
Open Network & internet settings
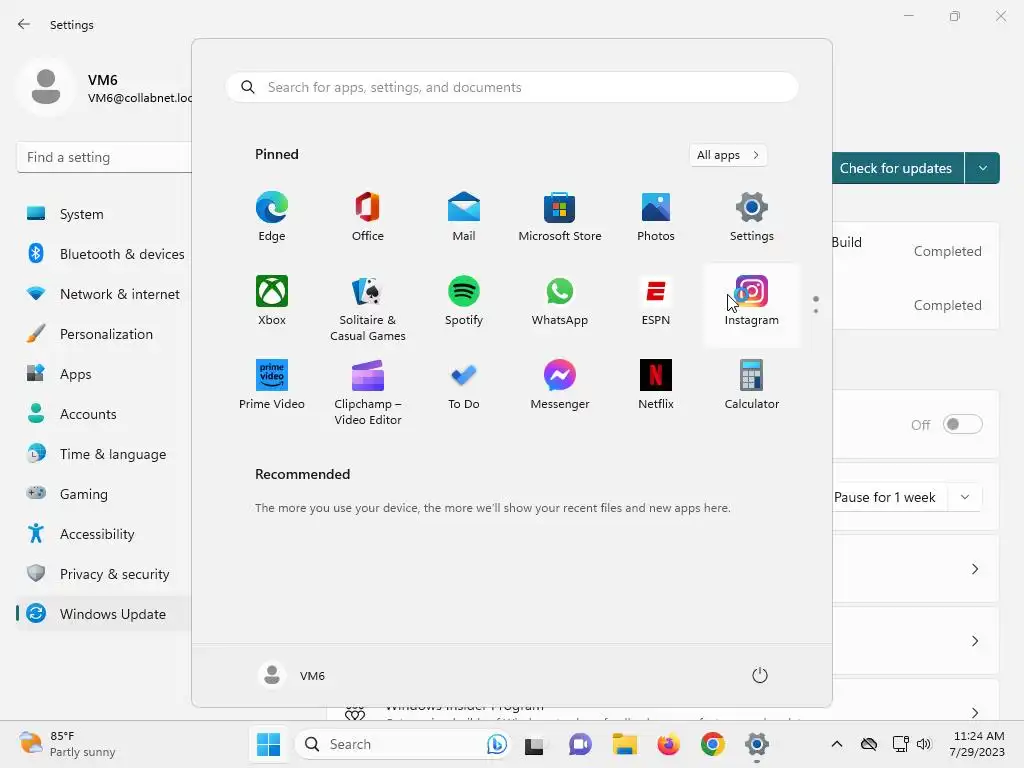pyautogui.click(x=104, y=294)
